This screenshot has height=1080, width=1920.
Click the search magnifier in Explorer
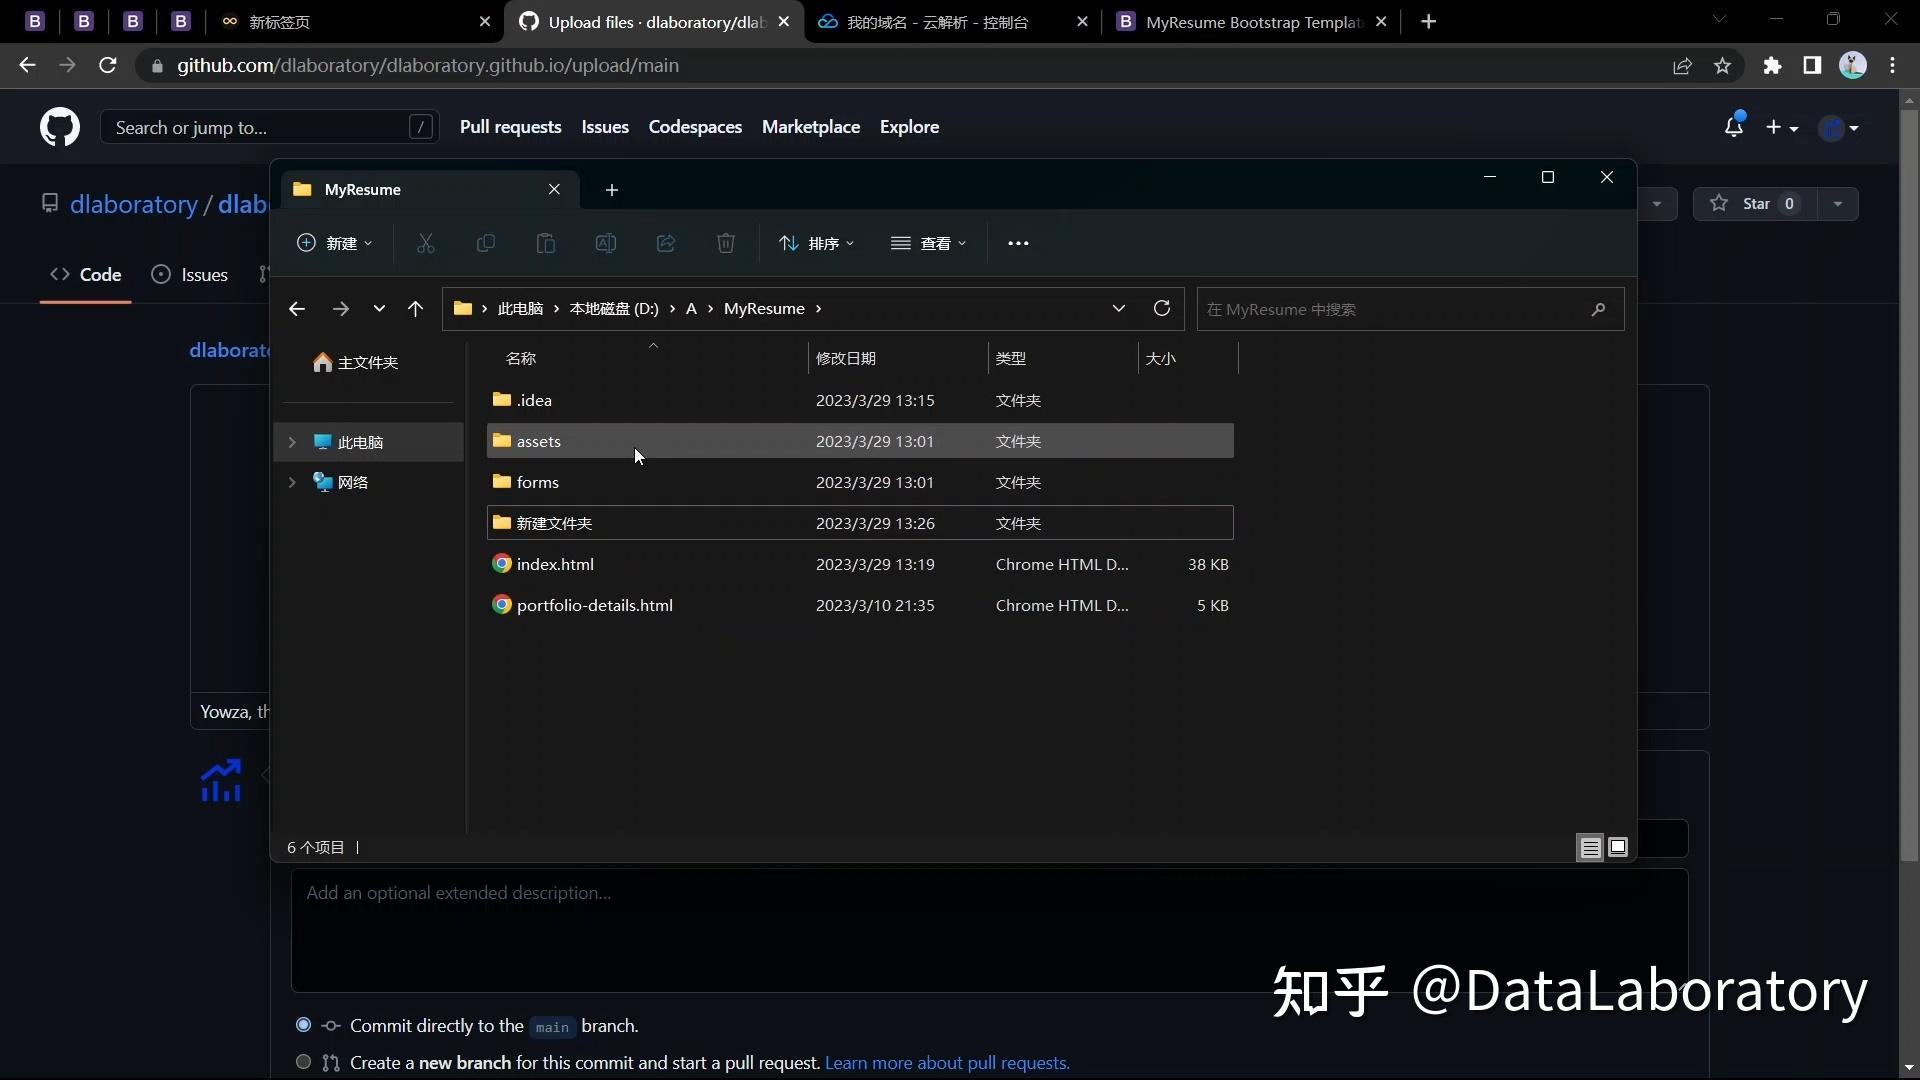[x=1599, y=309]
